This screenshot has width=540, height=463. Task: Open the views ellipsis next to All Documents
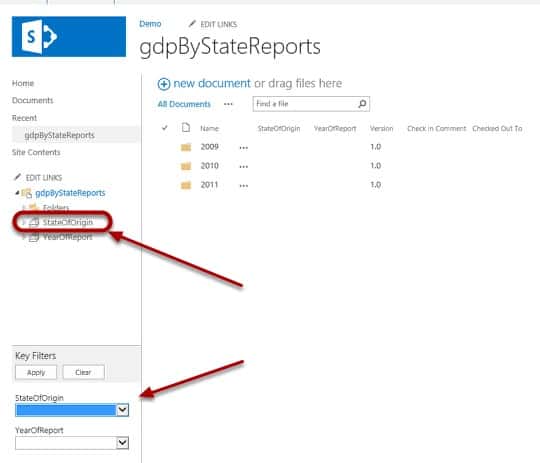click(x=228, y=104)
